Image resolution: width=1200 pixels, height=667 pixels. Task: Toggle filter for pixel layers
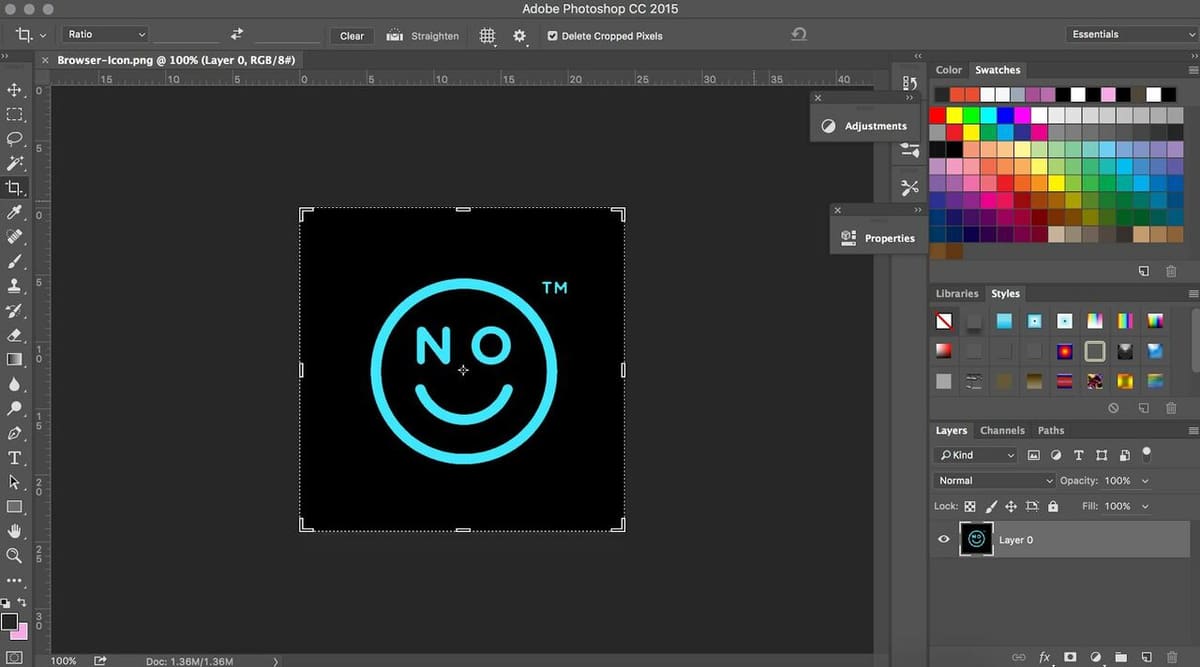pos(1036,455)
